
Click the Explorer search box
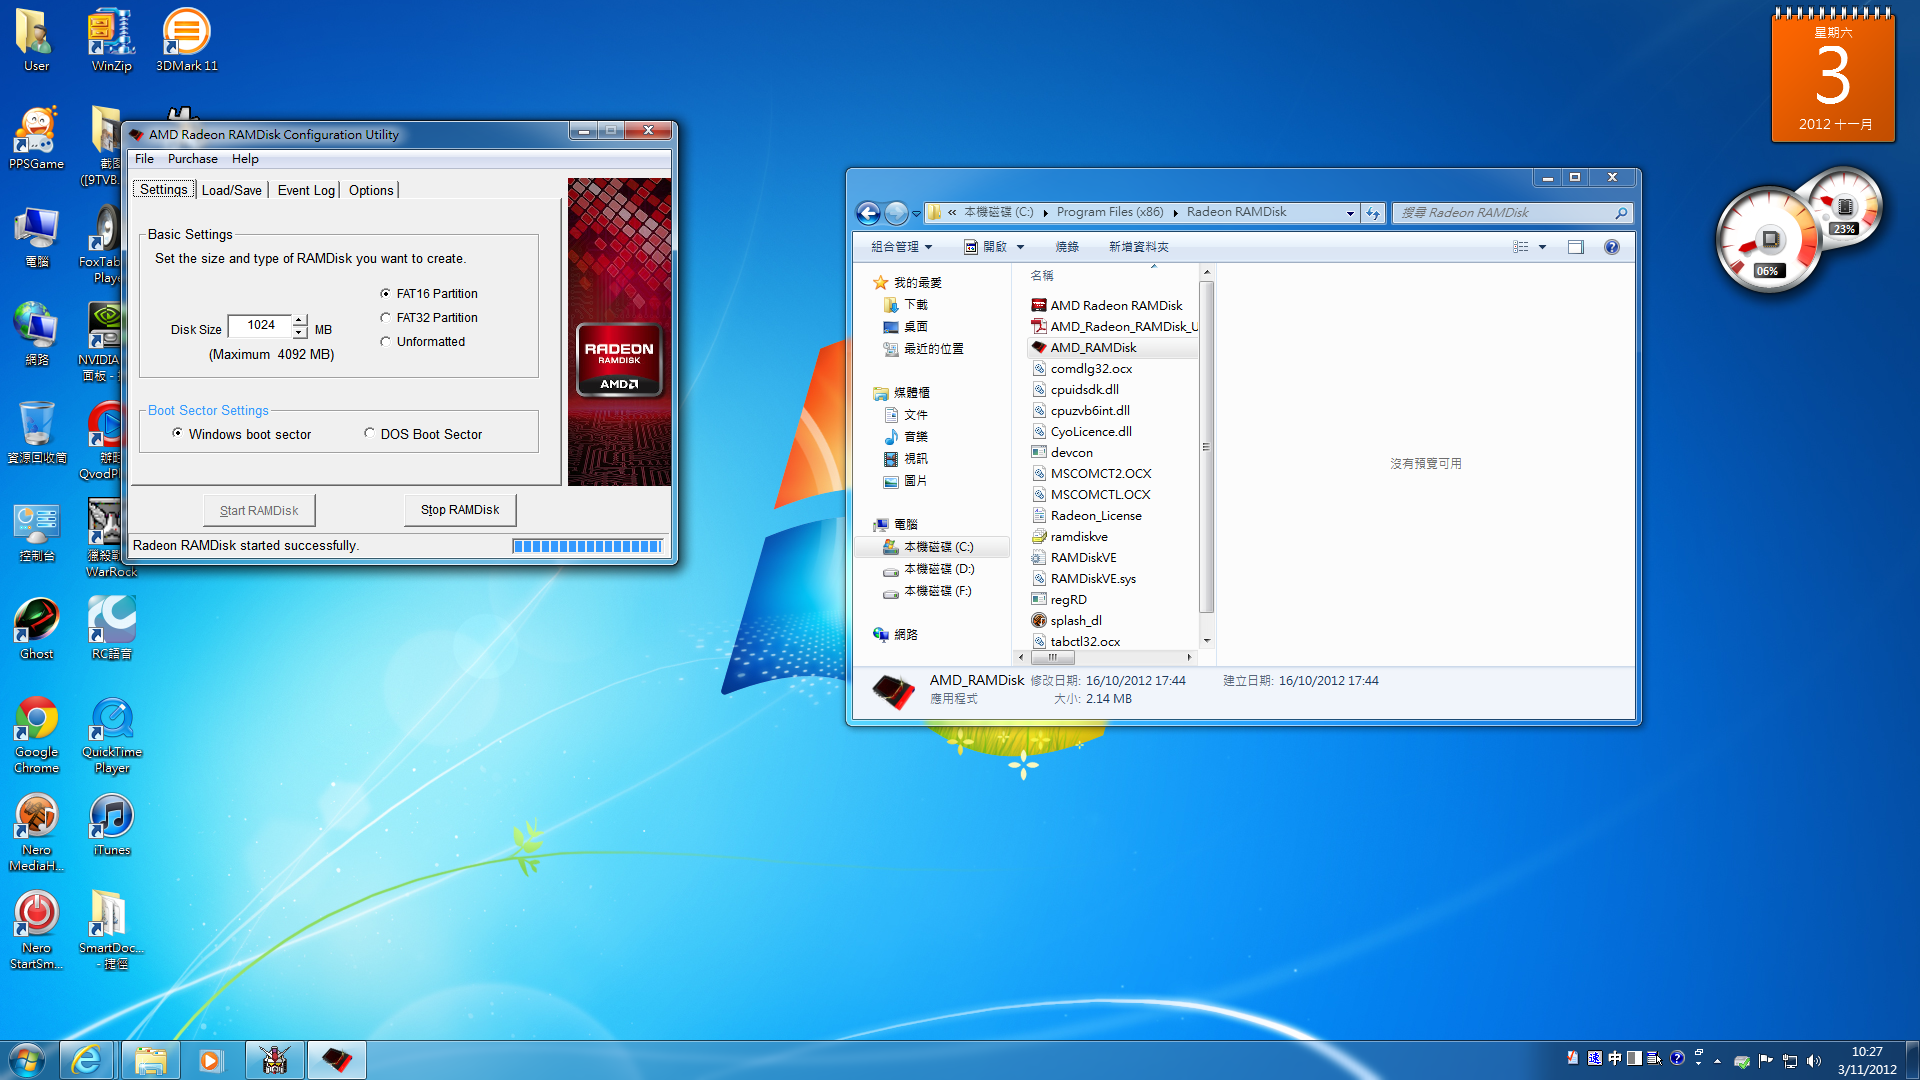1512,213
